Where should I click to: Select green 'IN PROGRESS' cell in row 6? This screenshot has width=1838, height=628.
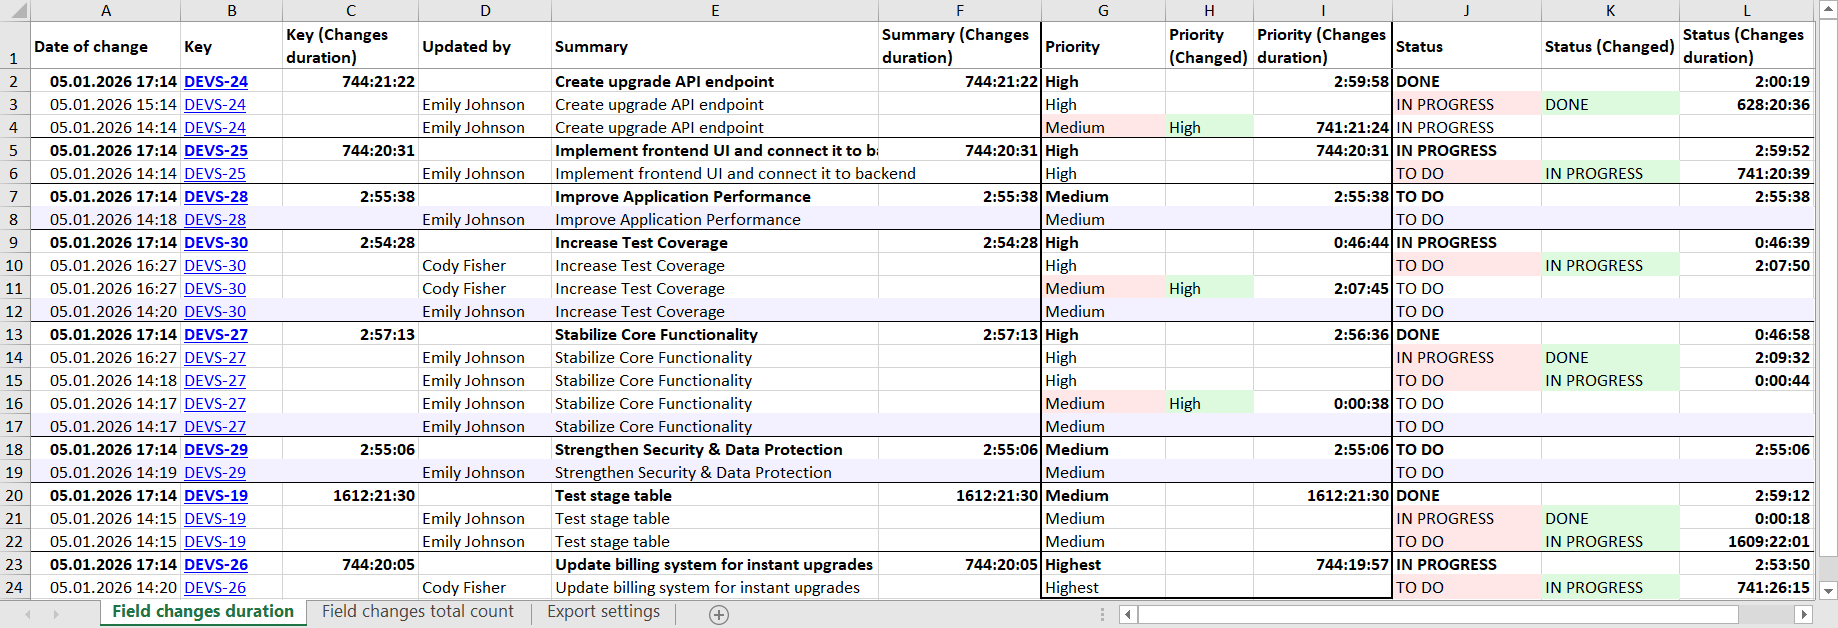coord(1610,174)
